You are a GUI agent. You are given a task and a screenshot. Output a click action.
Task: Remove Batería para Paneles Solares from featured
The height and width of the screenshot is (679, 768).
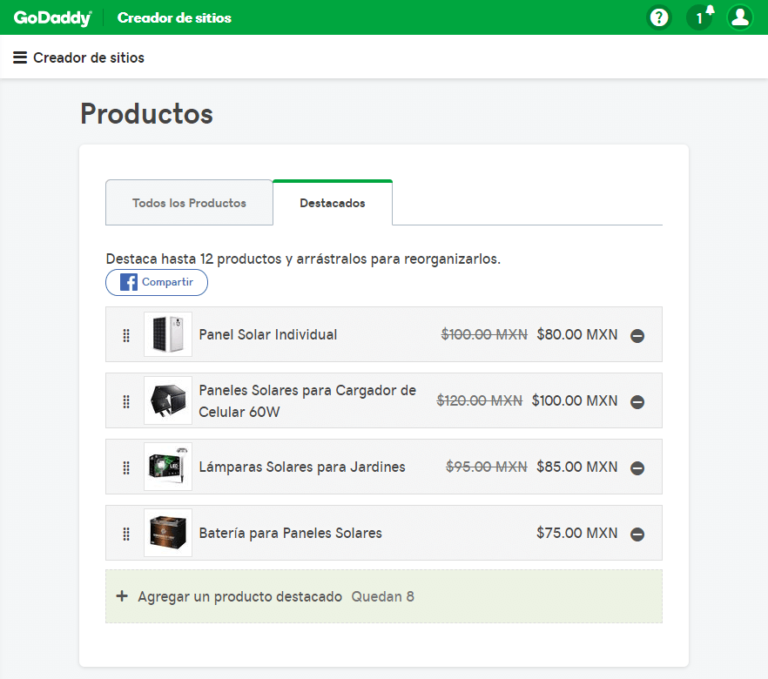637,534
